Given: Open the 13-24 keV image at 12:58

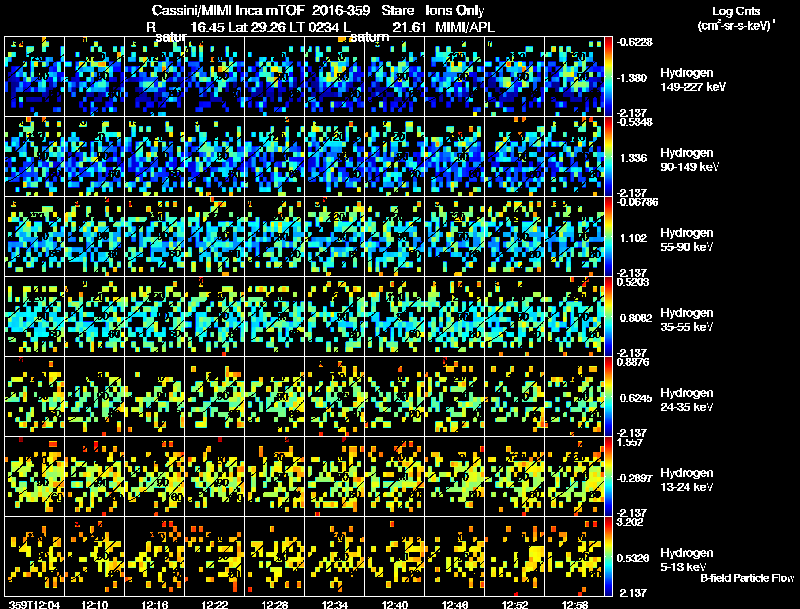Looking at the screenshot, I should point(574,477).
